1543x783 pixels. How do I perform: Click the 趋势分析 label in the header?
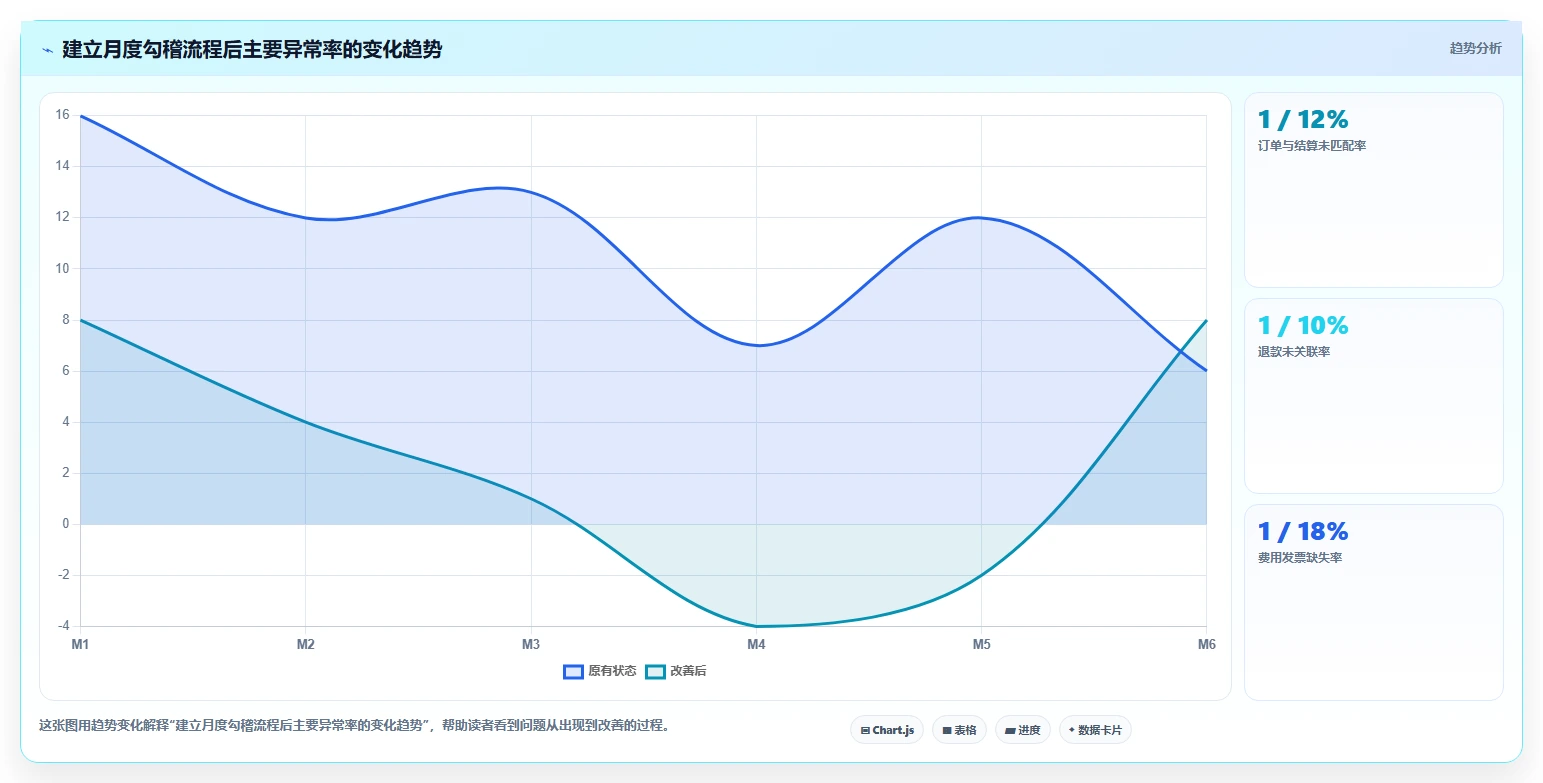click(1475, 48)
